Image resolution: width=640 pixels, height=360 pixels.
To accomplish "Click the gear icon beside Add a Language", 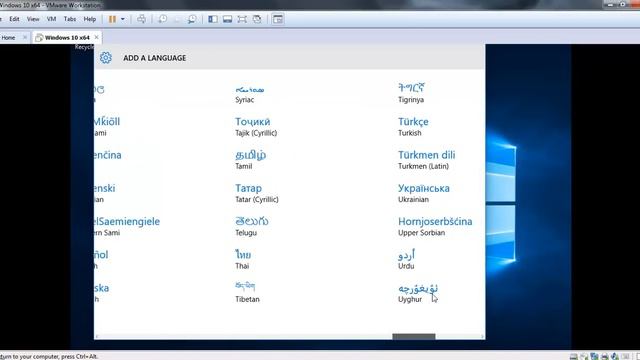I will pyautogui.click(x=106, y=58).
